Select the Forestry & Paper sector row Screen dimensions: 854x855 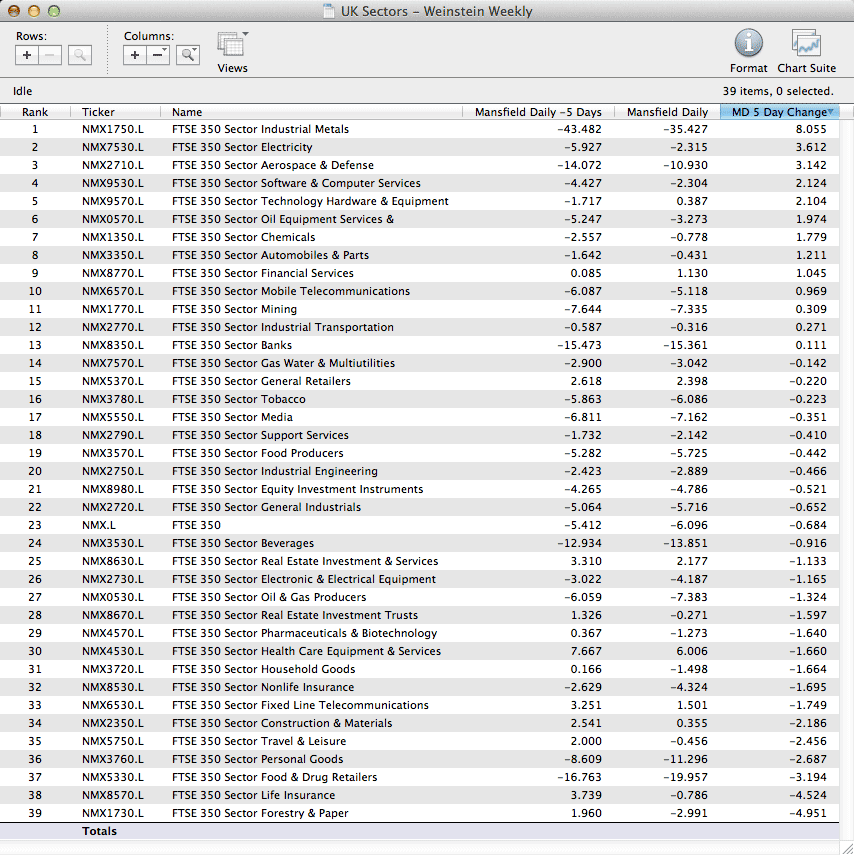[x=260, y=813]
